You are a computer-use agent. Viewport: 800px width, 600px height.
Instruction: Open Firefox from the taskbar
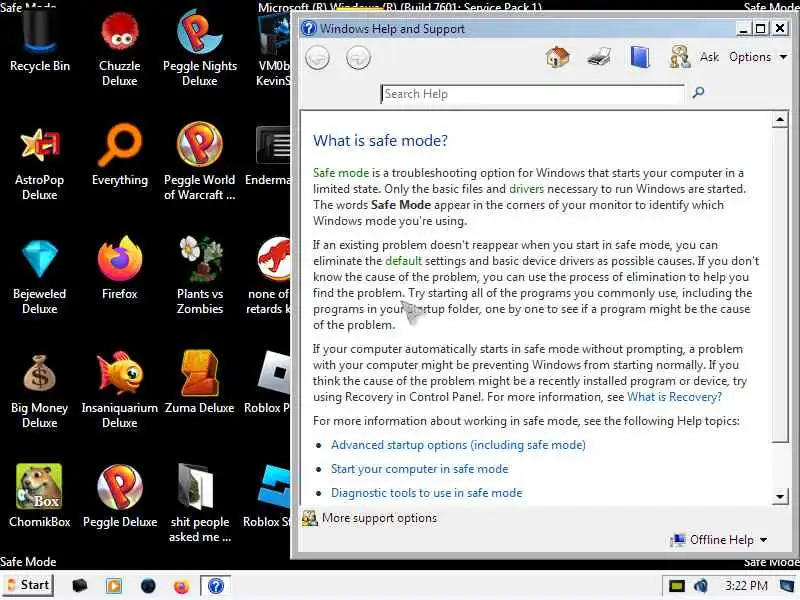tap(181, 586)
